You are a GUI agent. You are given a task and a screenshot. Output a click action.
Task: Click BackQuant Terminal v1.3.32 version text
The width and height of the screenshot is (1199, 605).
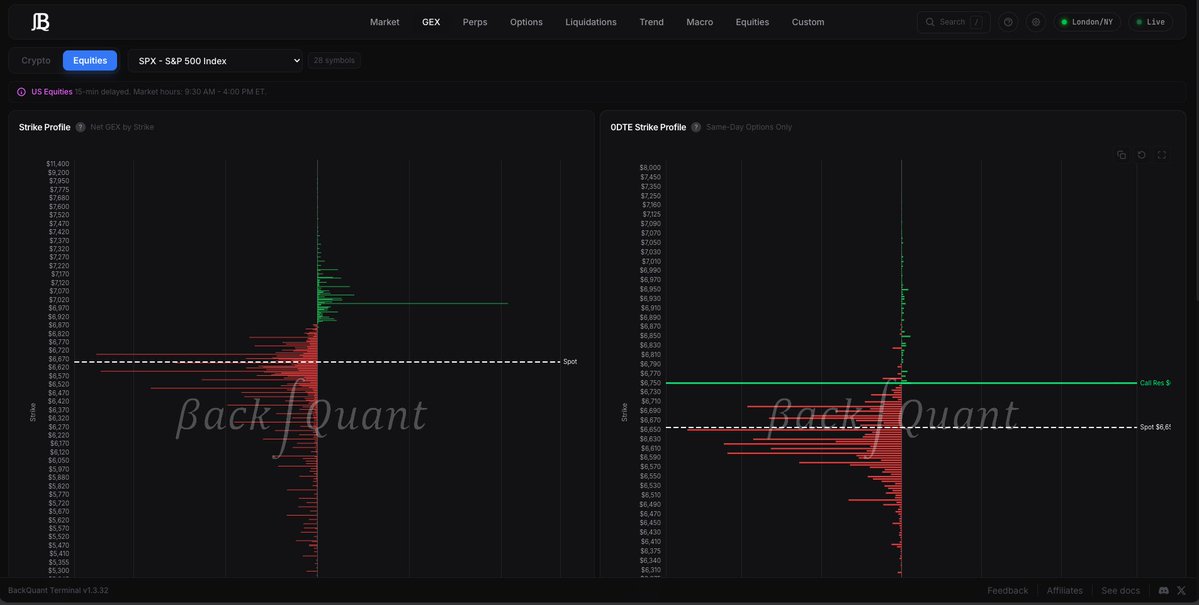58,590
